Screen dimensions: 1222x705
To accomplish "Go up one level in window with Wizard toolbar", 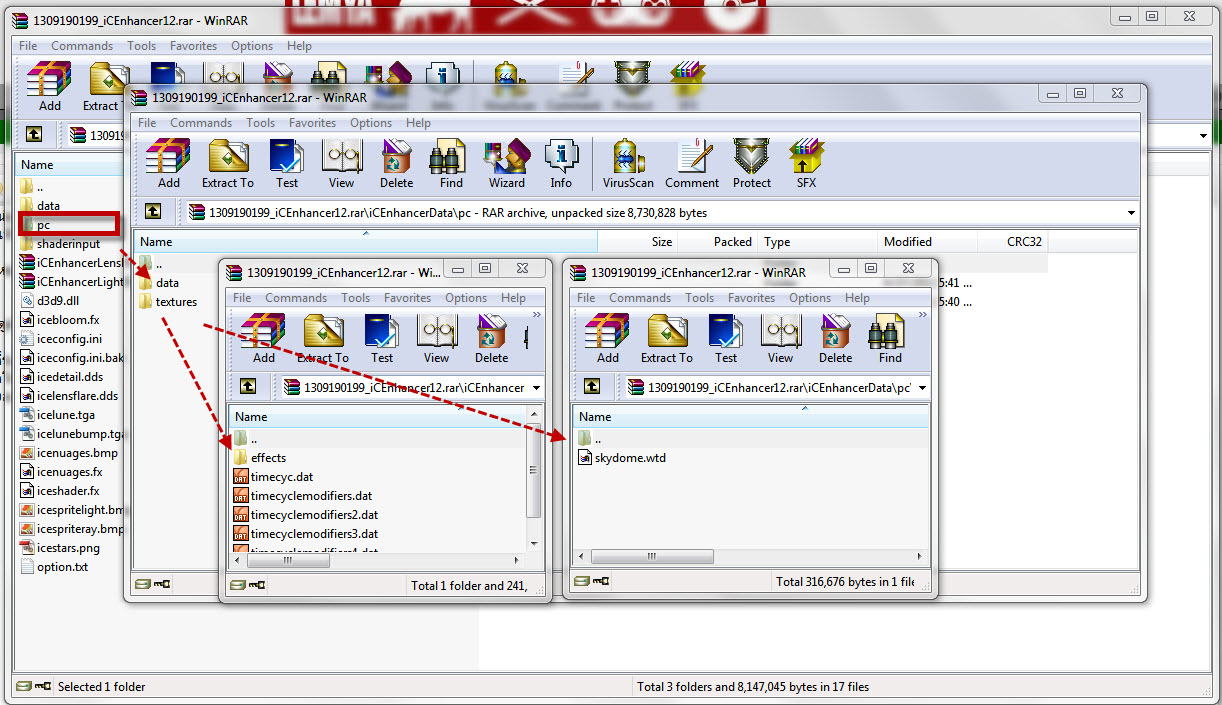I will point(152,212).
